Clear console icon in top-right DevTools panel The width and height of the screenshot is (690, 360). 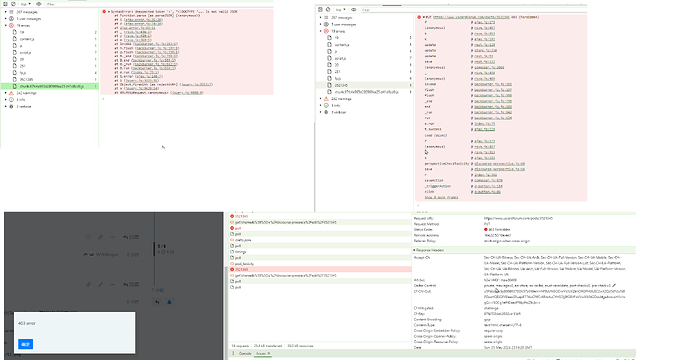328,9
